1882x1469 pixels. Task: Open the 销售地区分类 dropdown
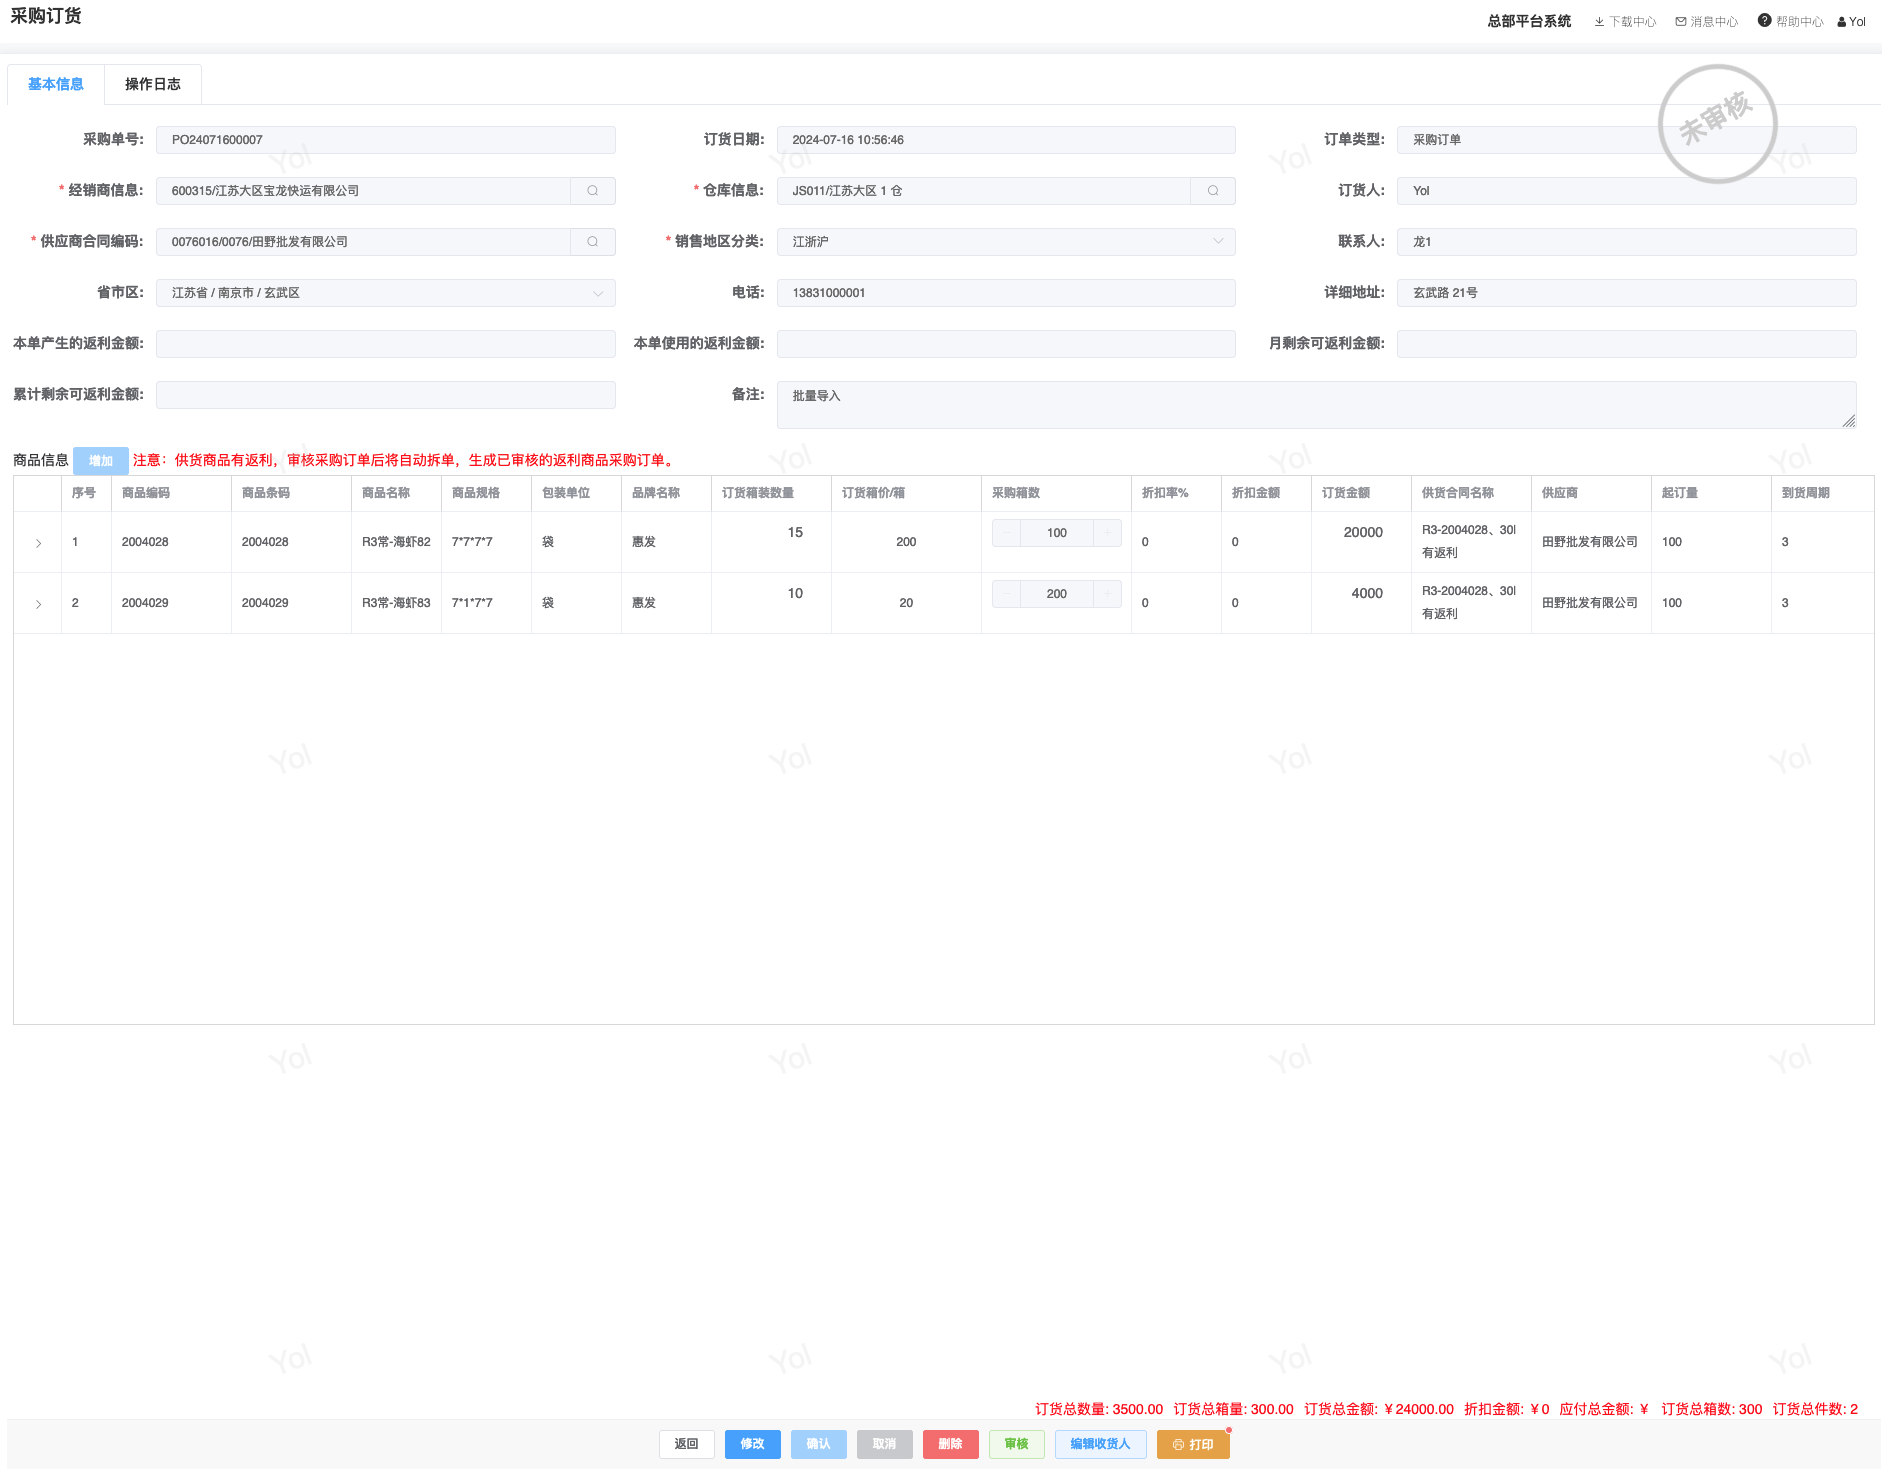click(1006, 242)
